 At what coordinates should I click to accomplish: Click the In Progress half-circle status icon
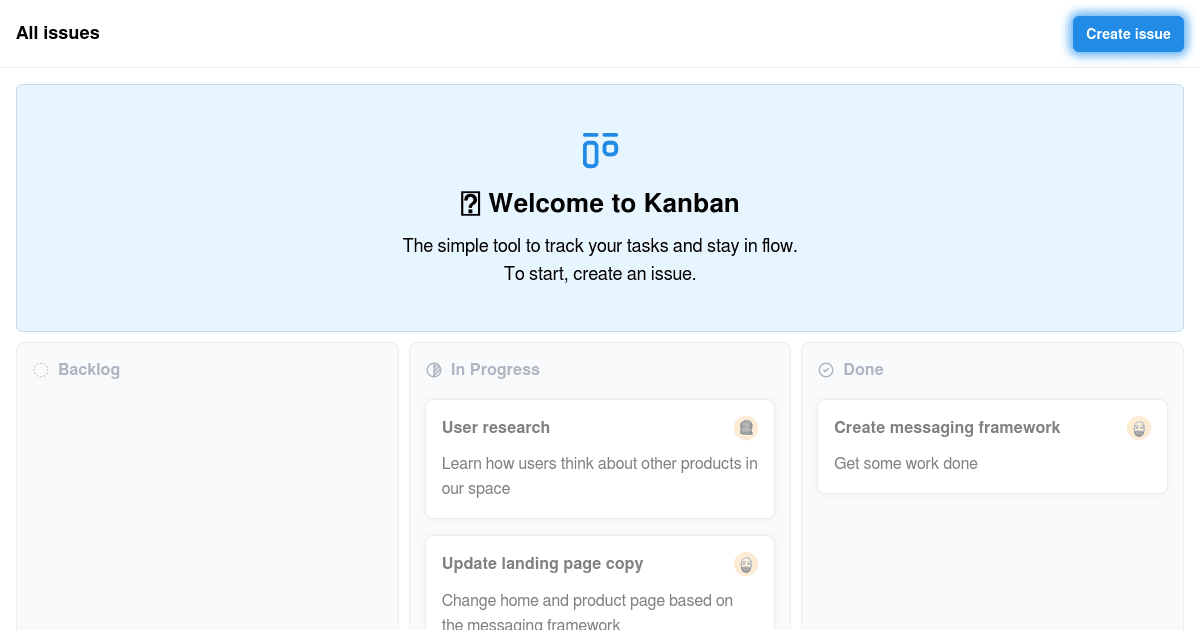point(434,370)
